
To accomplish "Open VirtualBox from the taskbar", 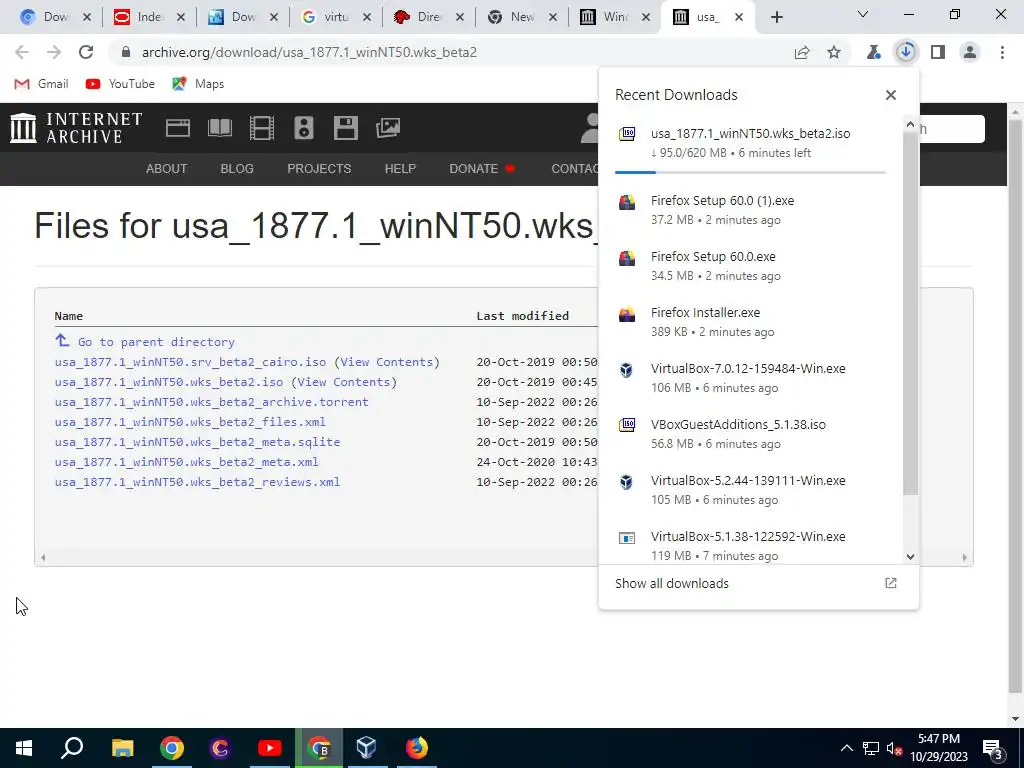I will [367, 748].
